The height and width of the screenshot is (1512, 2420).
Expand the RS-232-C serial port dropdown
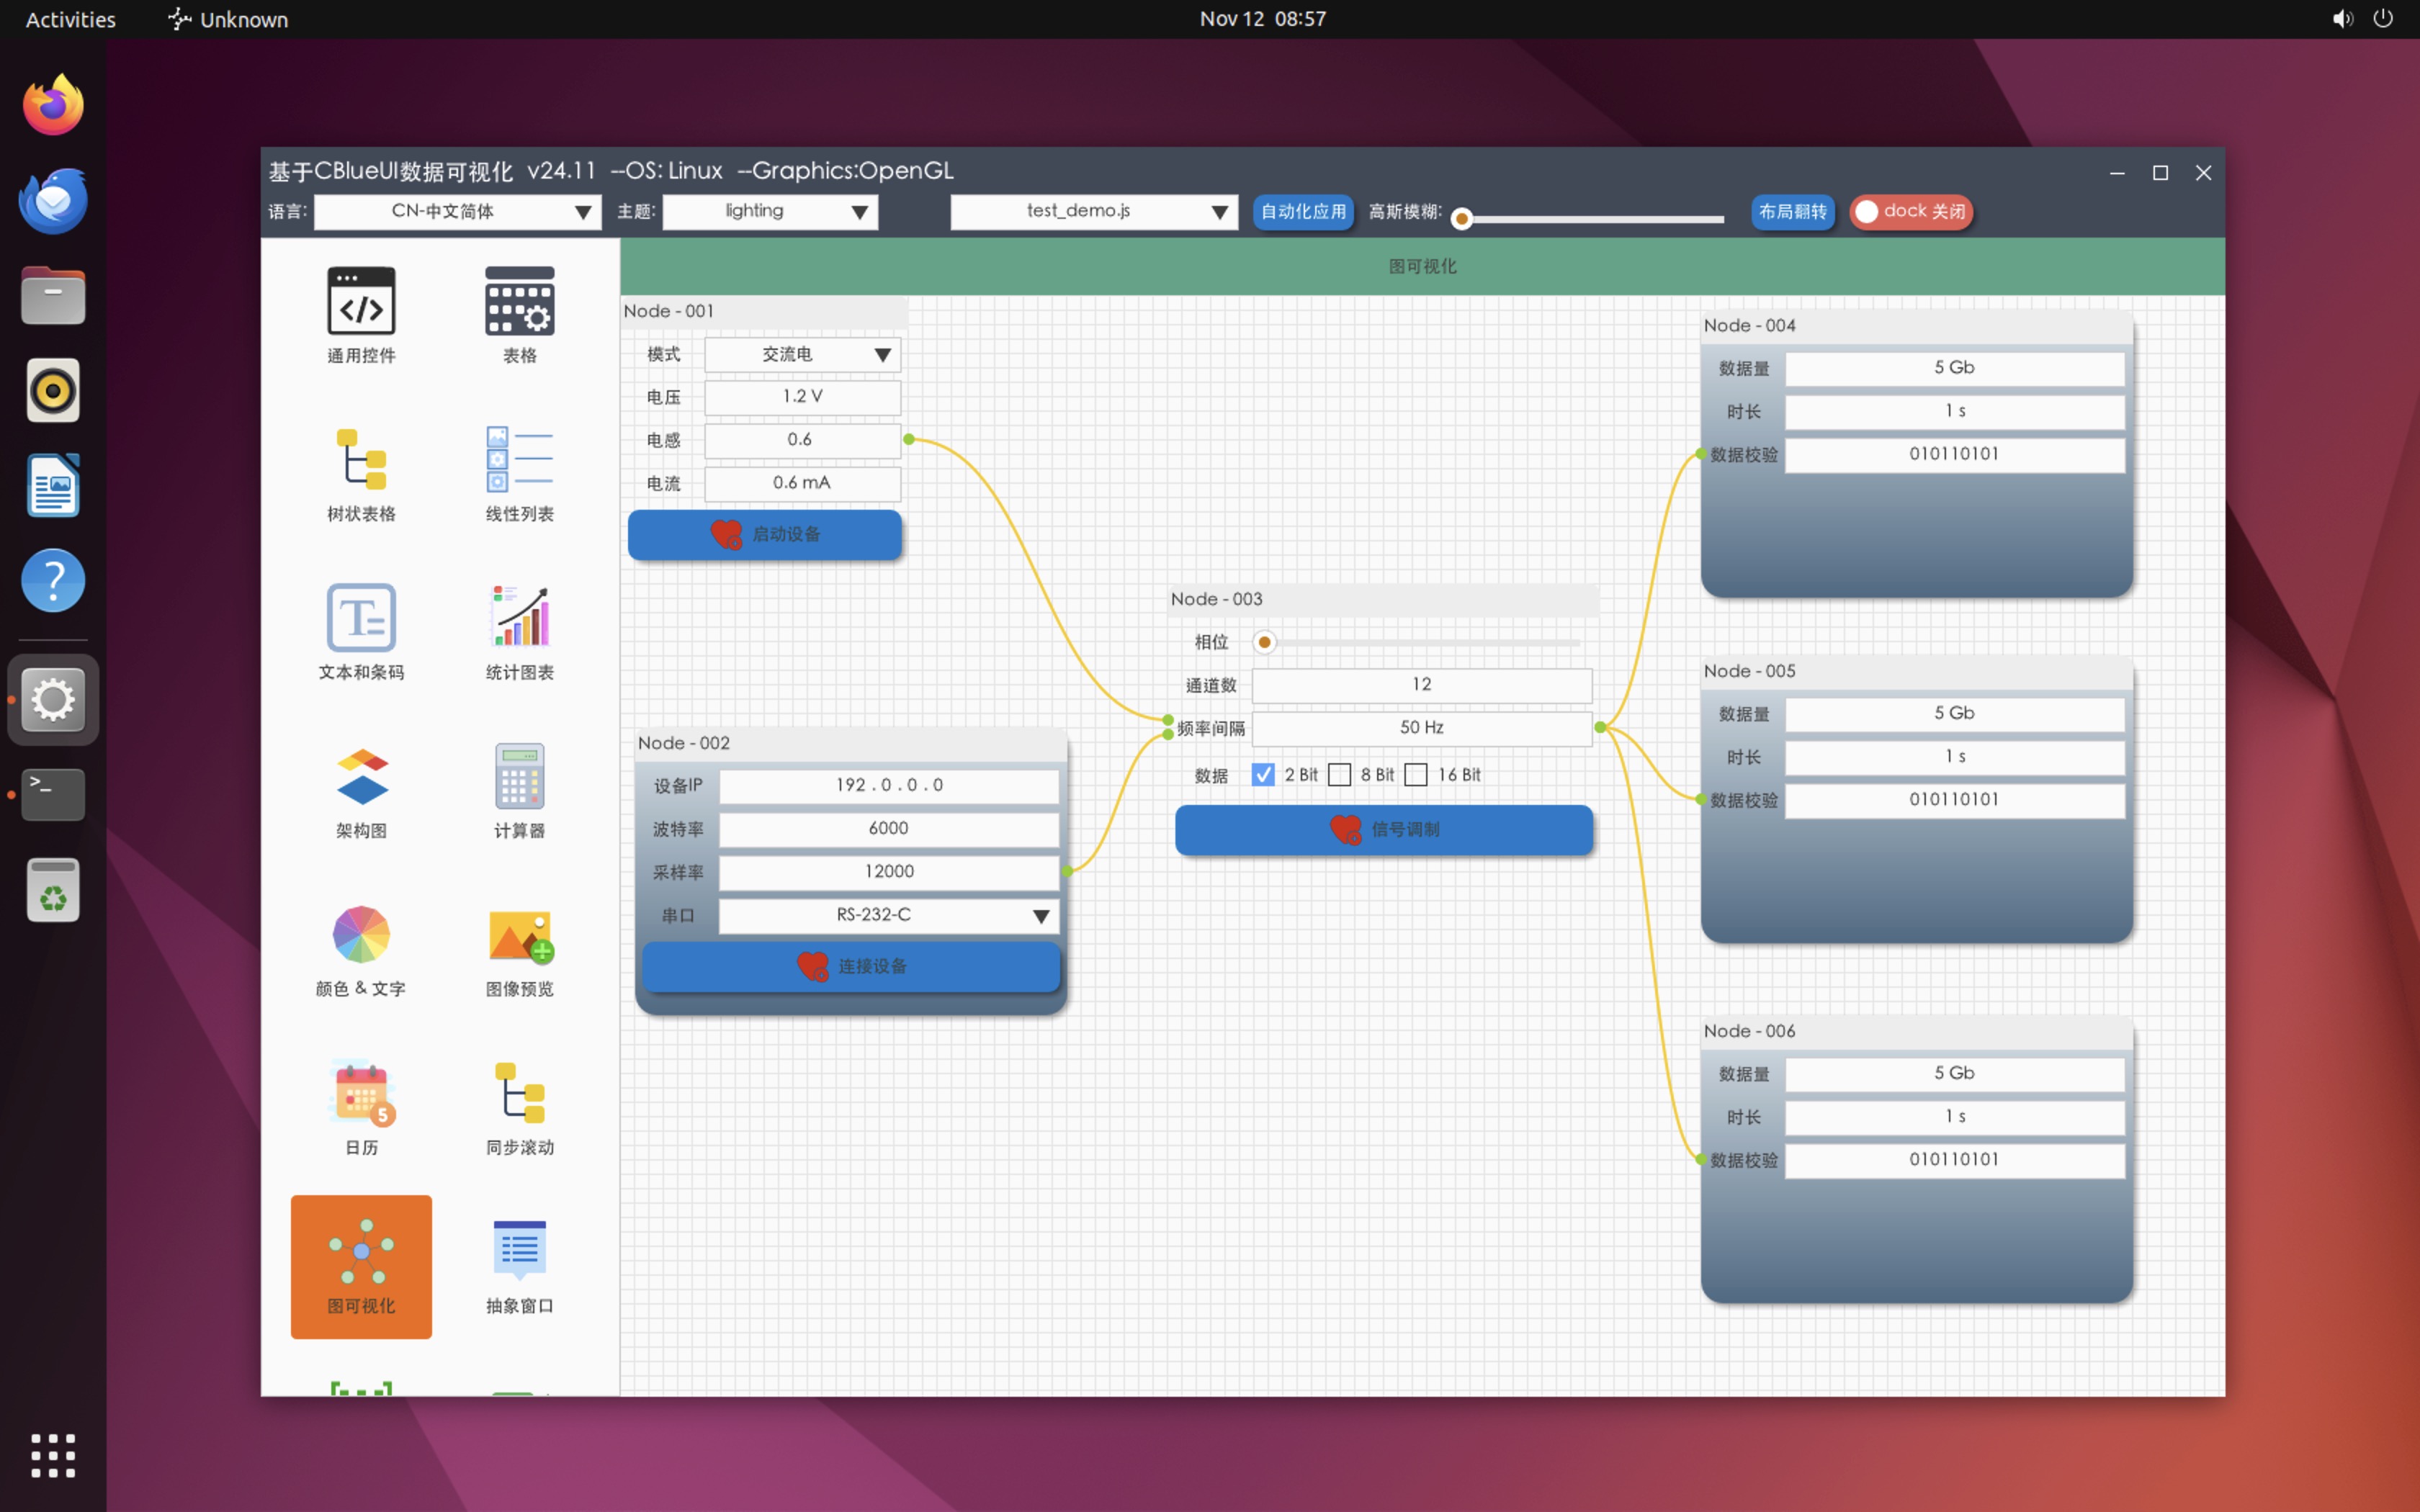888,915
